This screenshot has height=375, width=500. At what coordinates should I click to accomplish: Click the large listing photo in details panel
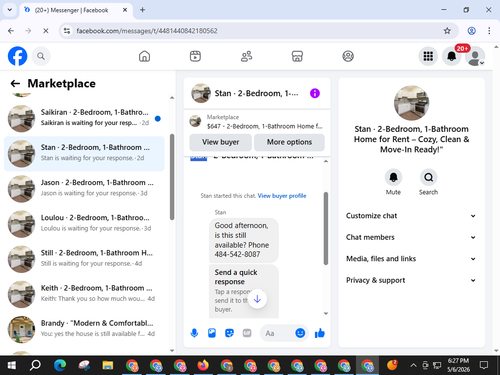(411, 103)
